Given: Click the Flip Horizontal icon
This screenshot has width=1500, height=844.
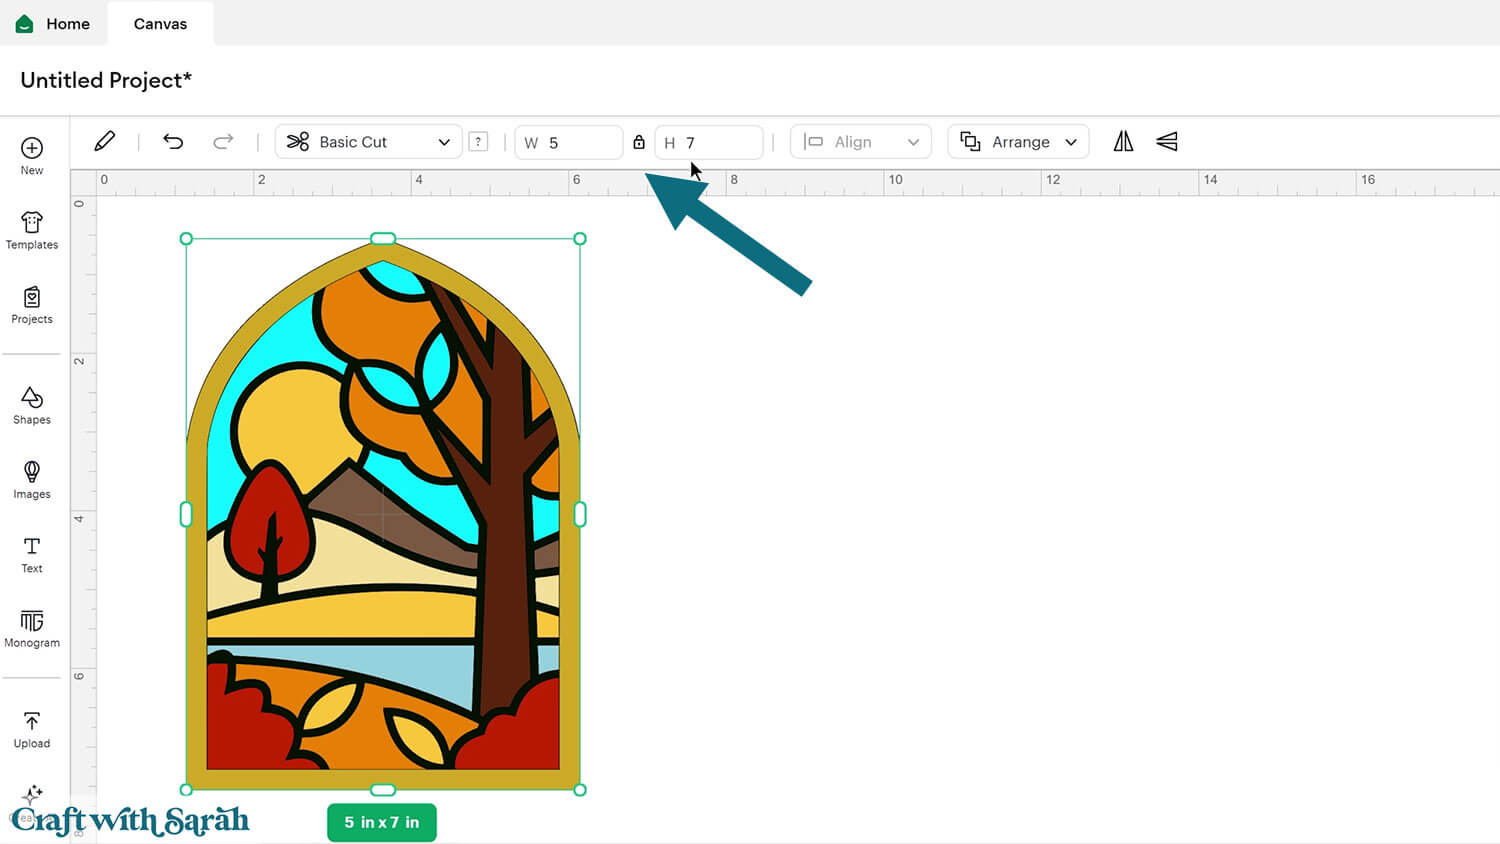Looking at the screenshot, I should click(1122, 141).
